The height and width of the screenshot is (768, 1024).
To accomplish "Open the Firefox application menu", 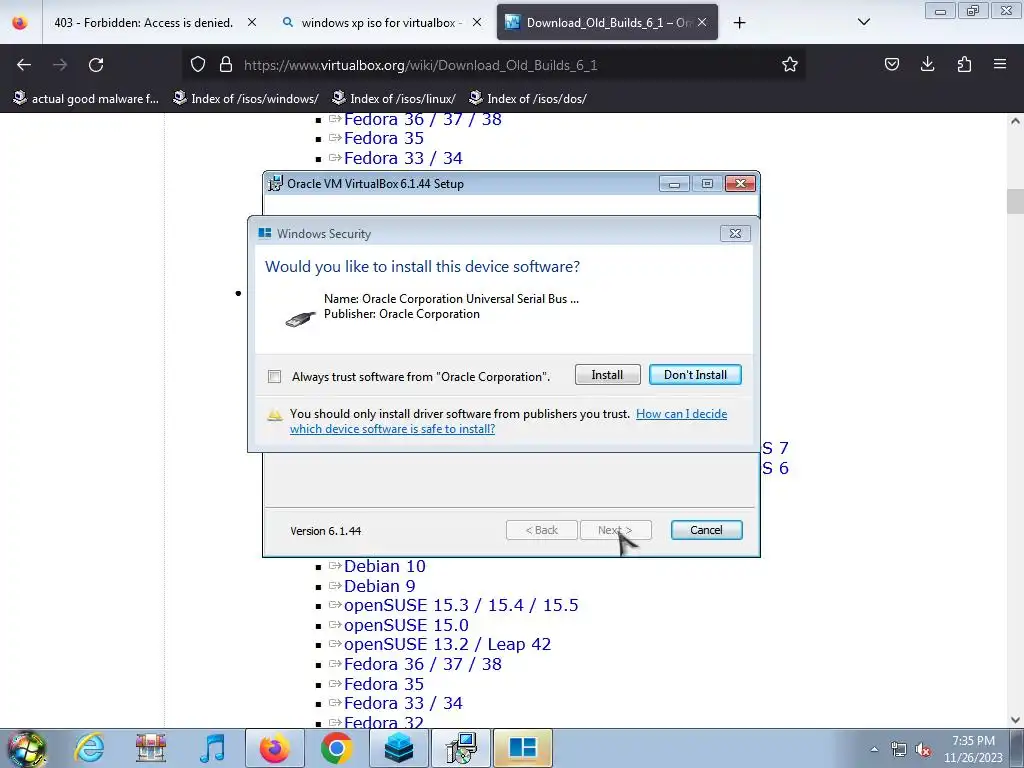I will coord(1000,64).
